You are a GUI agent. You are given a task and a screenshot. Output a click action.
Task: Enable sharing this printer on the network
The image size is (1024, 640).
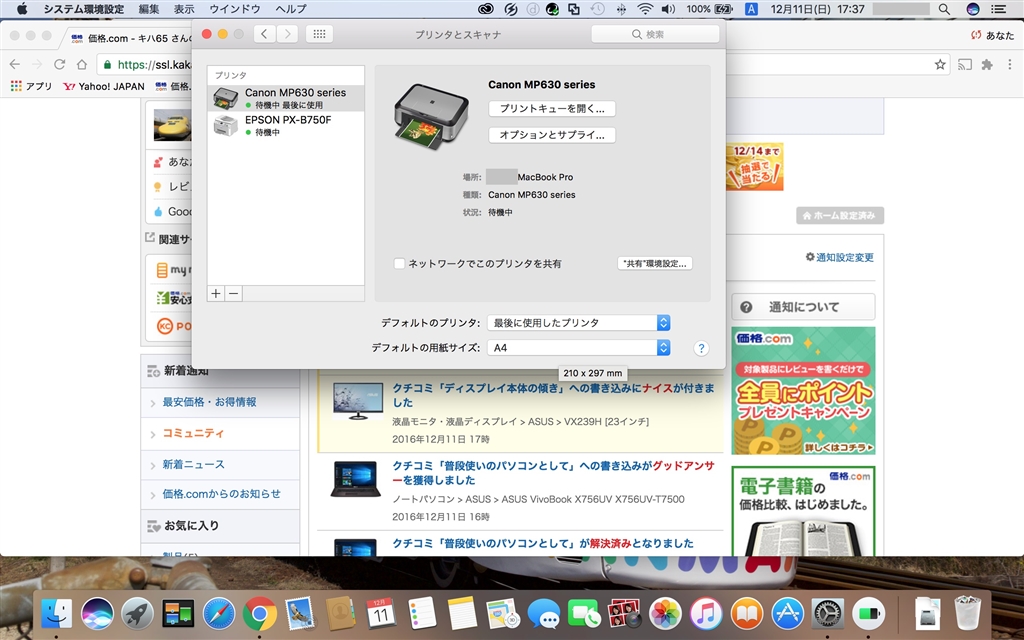tap(400, 264)
